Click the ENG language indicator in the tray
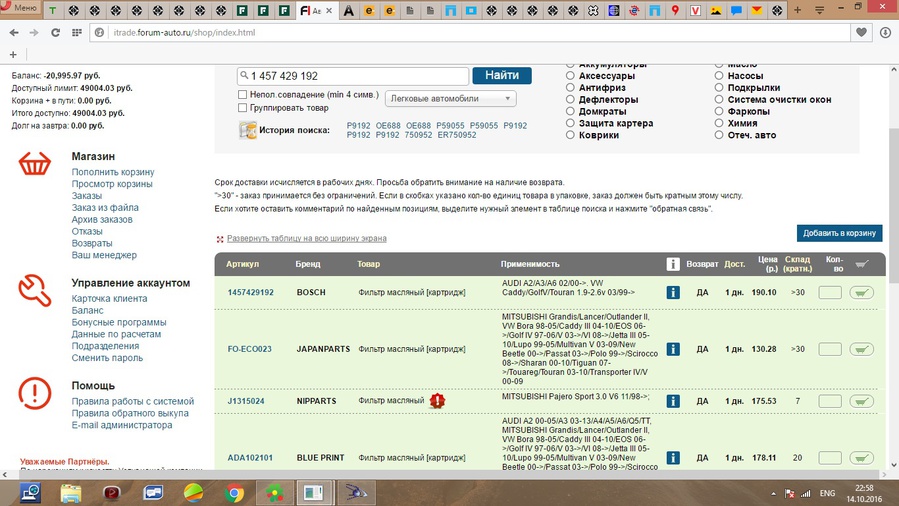 827,493
